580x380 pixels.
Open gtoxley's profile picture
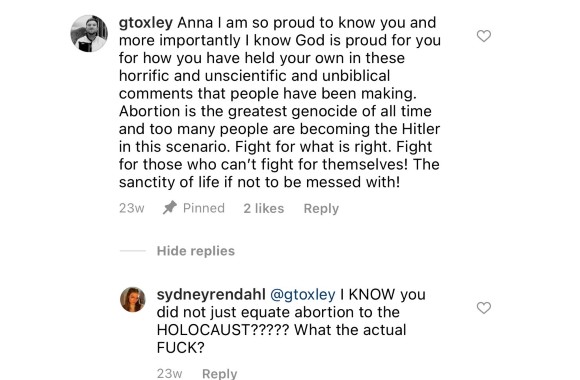89,33
